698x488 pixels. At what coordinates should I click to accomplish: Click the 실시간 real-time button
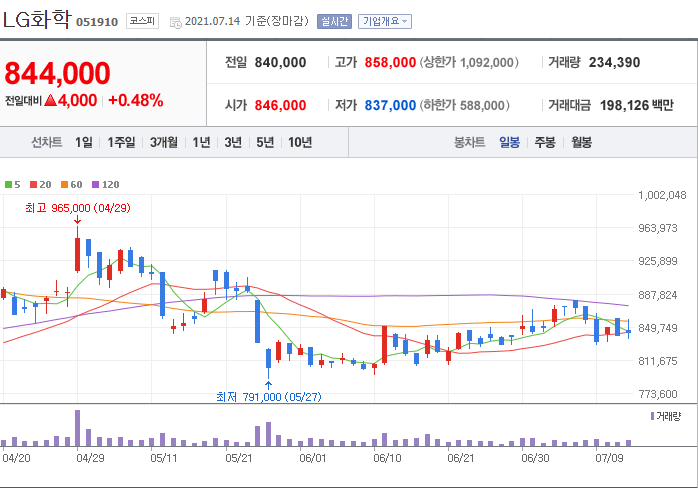click(334, 21)
